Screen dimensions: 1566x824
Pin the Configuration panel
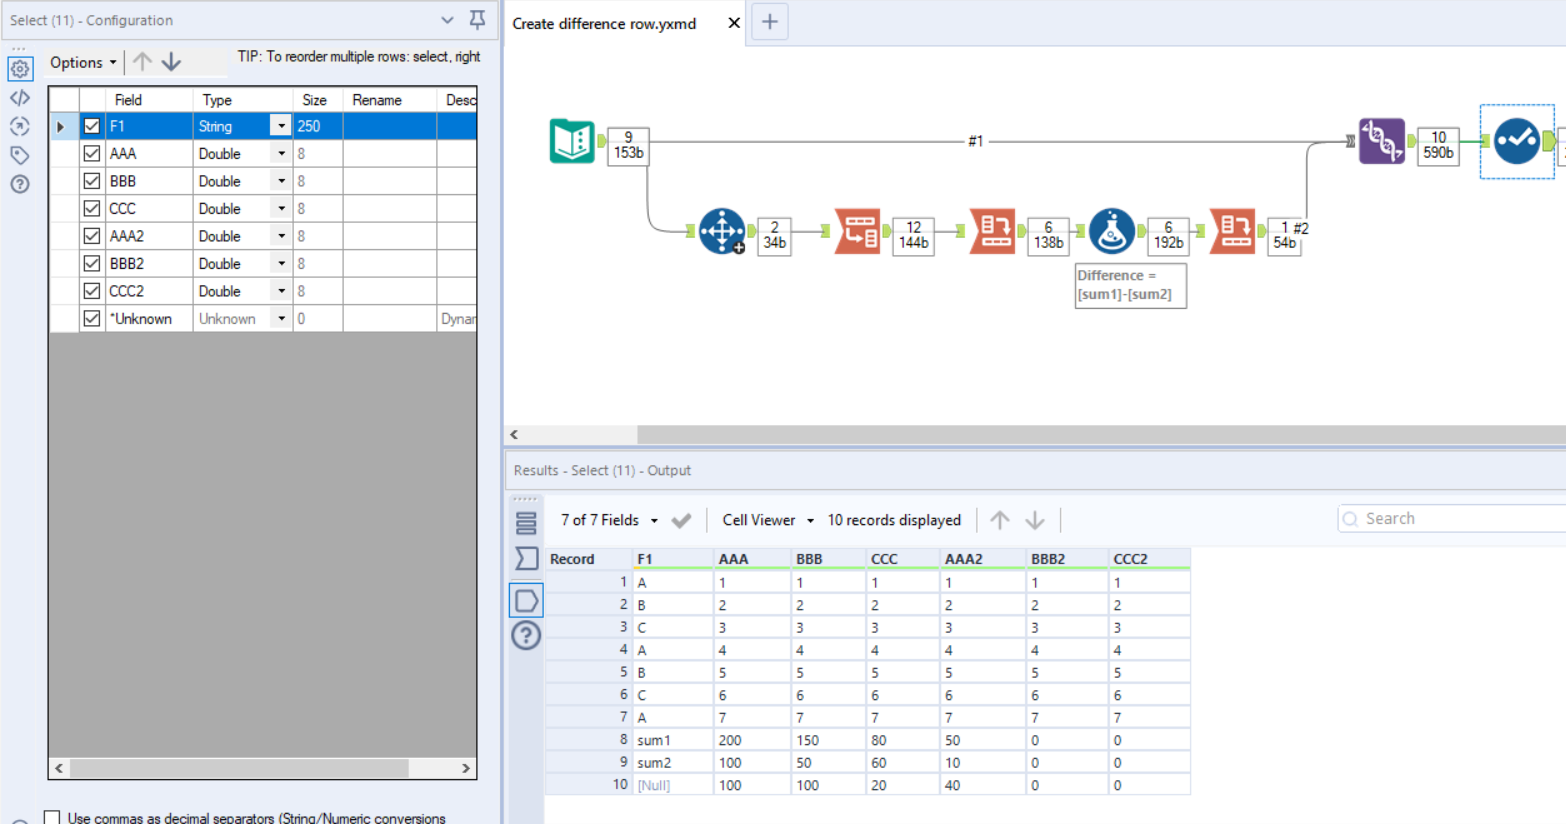pyautogui.click(x=477, y=20)
